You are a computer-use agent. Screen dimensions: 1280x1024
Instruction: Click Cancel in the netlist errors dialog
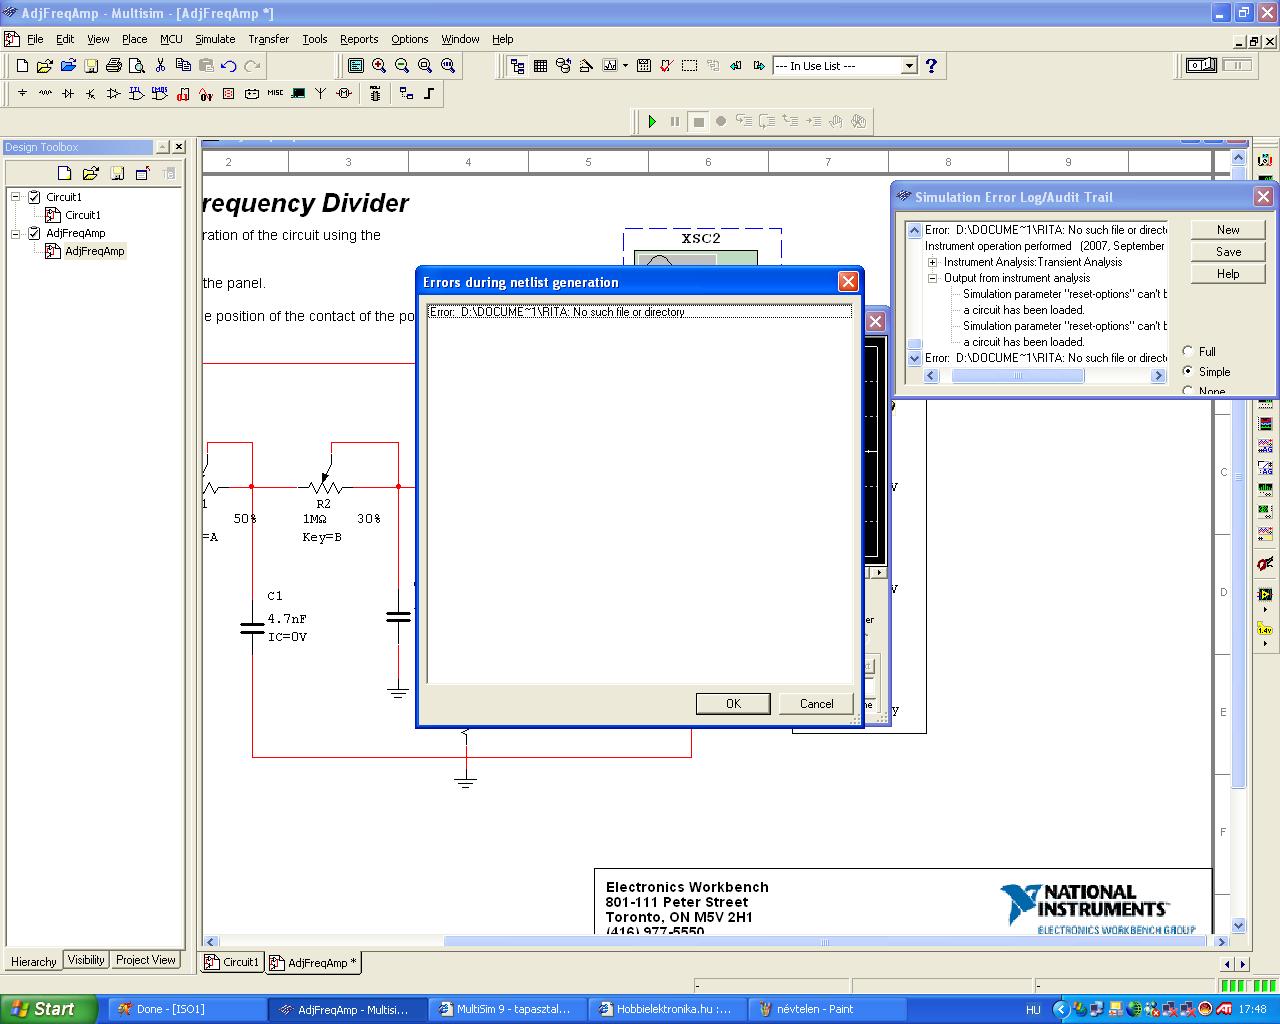point(816,704)
